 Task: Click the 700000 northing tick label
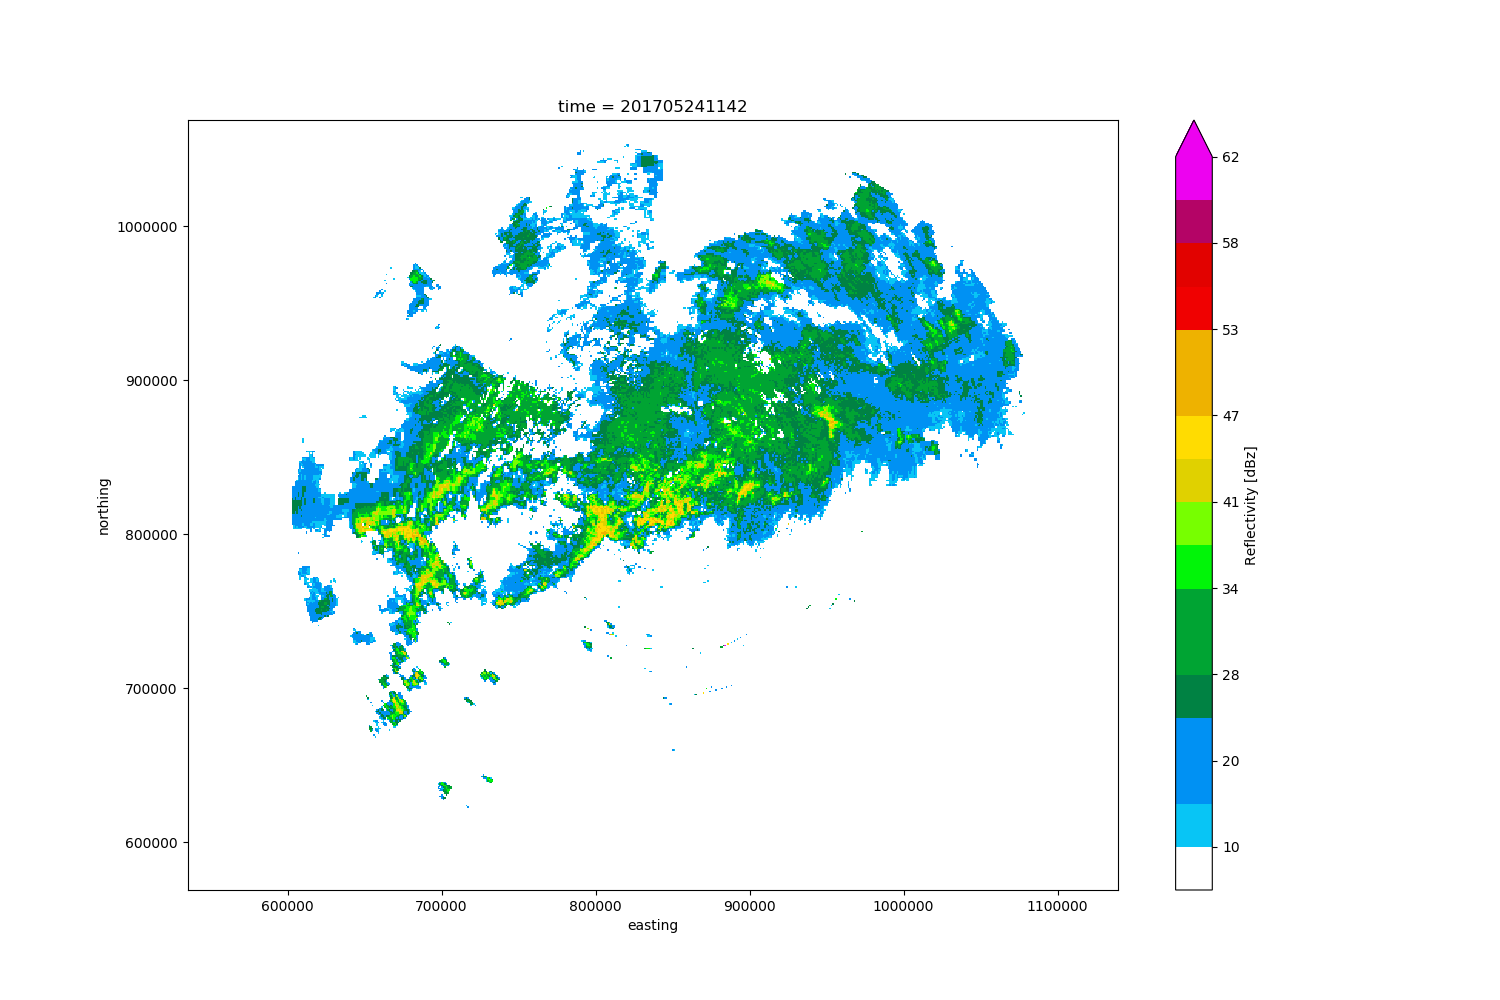[x=153, y=689]
